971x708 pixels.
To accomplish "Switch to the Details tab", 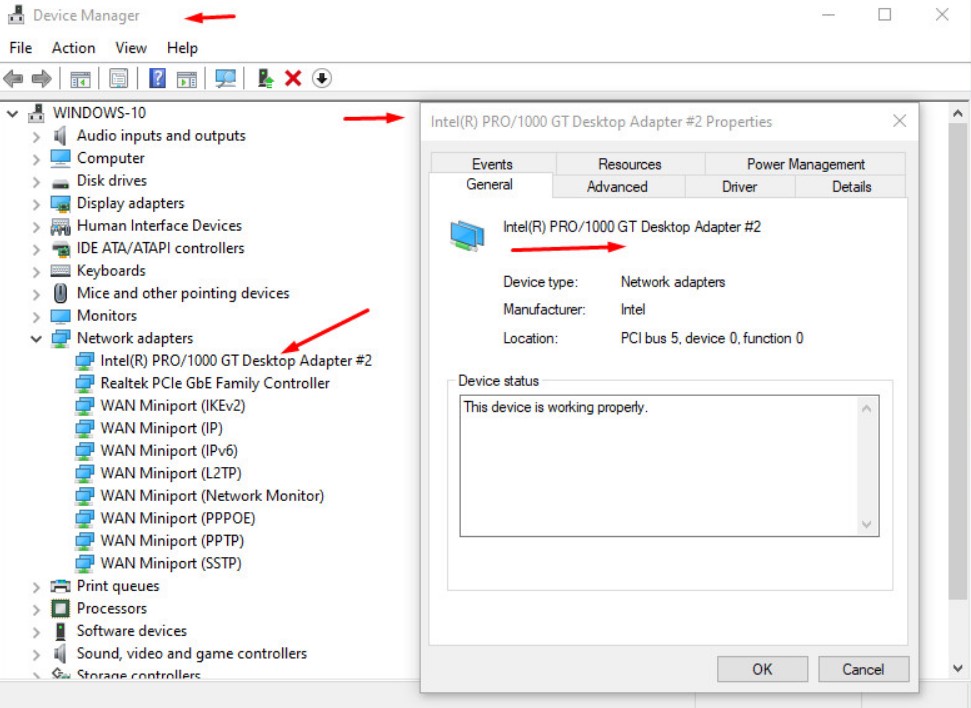I will tap(851, 186).
